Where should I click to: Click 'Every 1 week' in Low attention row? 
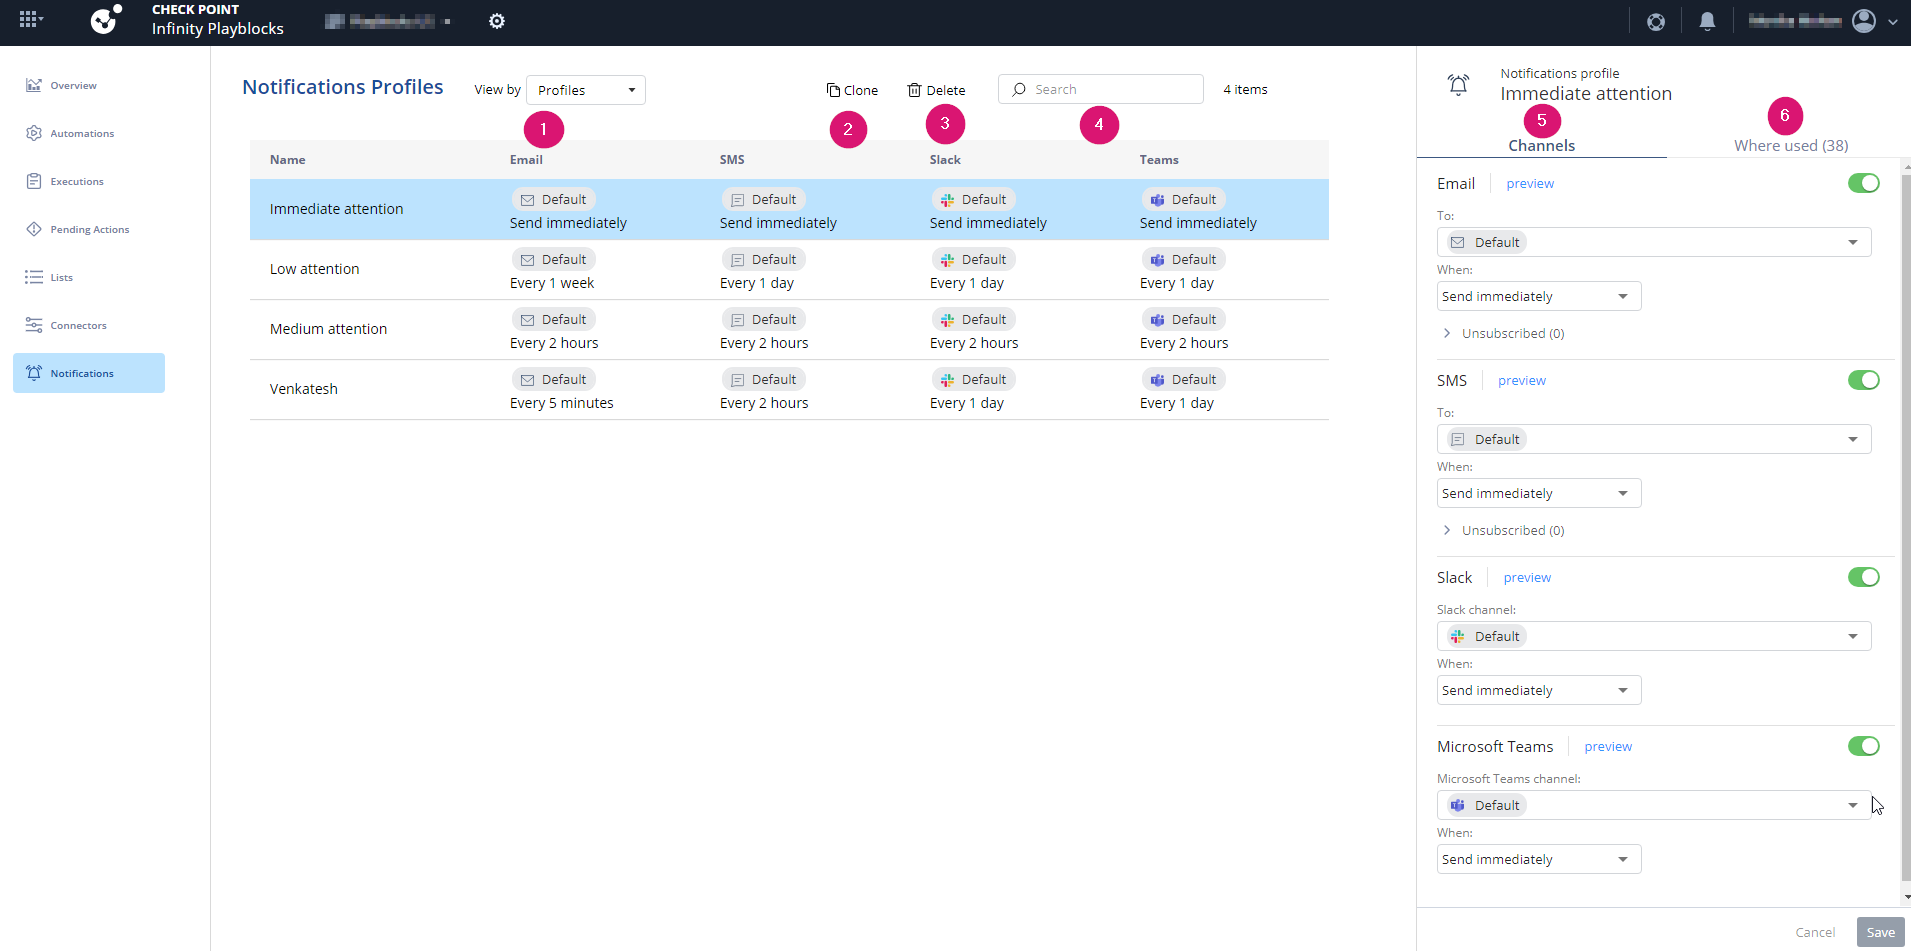point(552,283)
